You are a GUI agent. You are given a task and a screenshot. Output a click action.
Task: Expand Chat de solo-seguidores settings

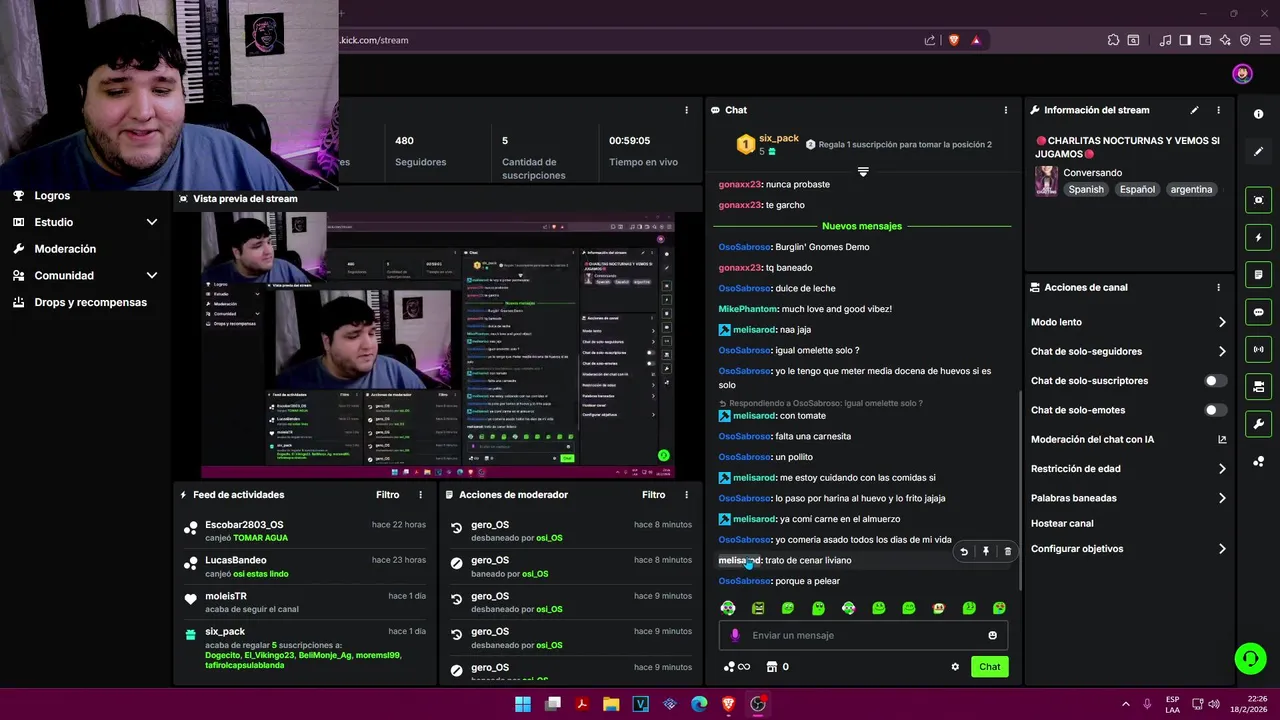pyautogui.click(x=1222, y=351)
